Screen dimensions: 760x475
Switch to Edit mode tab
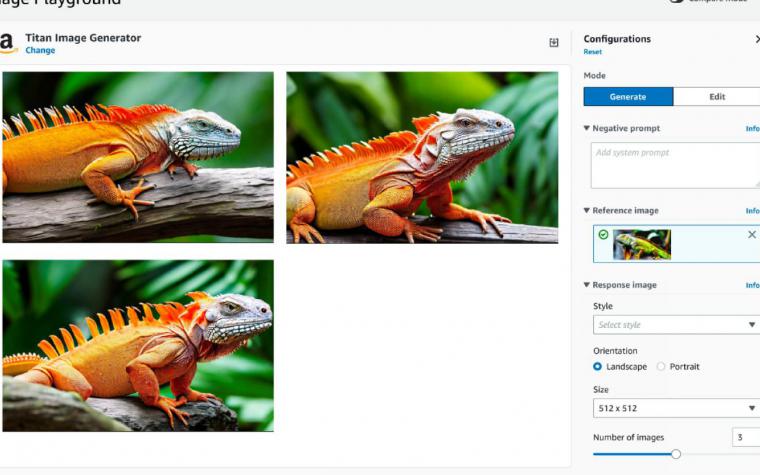pyautogui.click(x=717, y=96)
